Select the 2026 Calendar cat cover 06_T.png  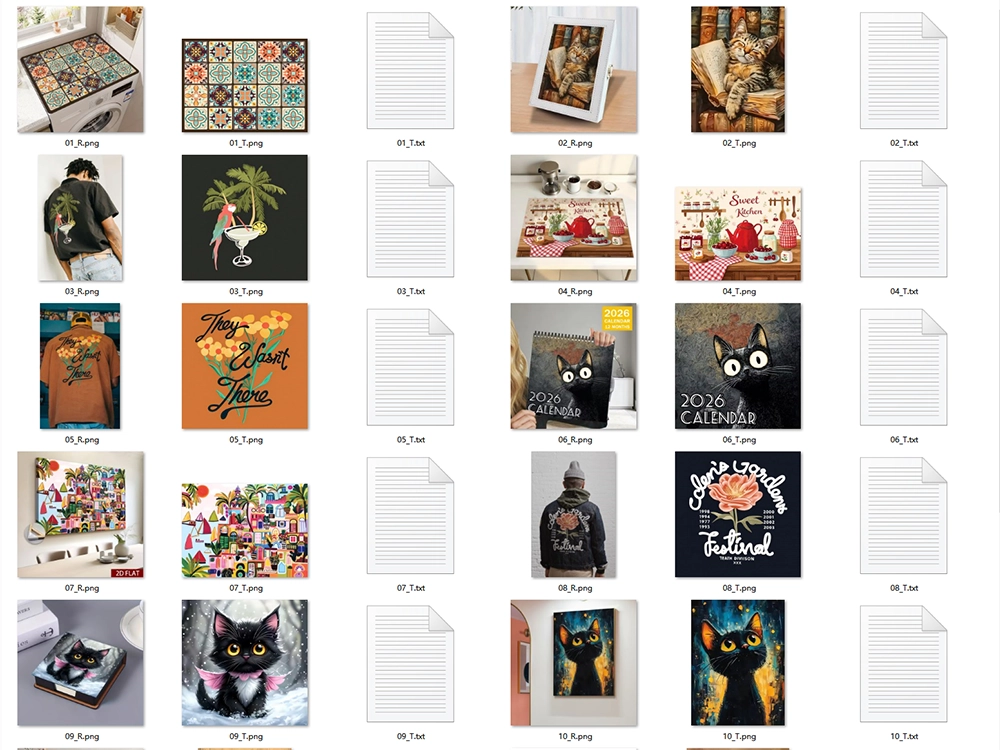[738, 366]
